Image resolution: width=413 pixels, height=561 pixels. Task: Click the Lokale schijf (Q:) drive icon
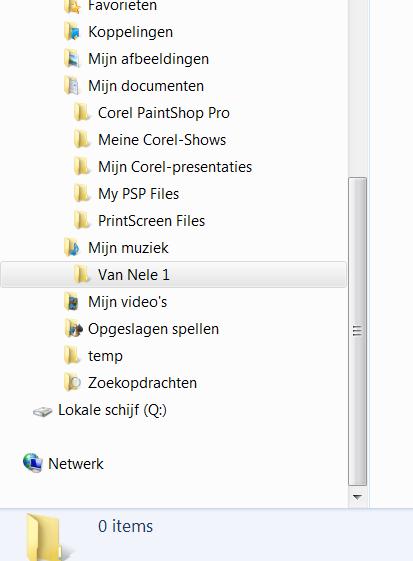[43, 411]
